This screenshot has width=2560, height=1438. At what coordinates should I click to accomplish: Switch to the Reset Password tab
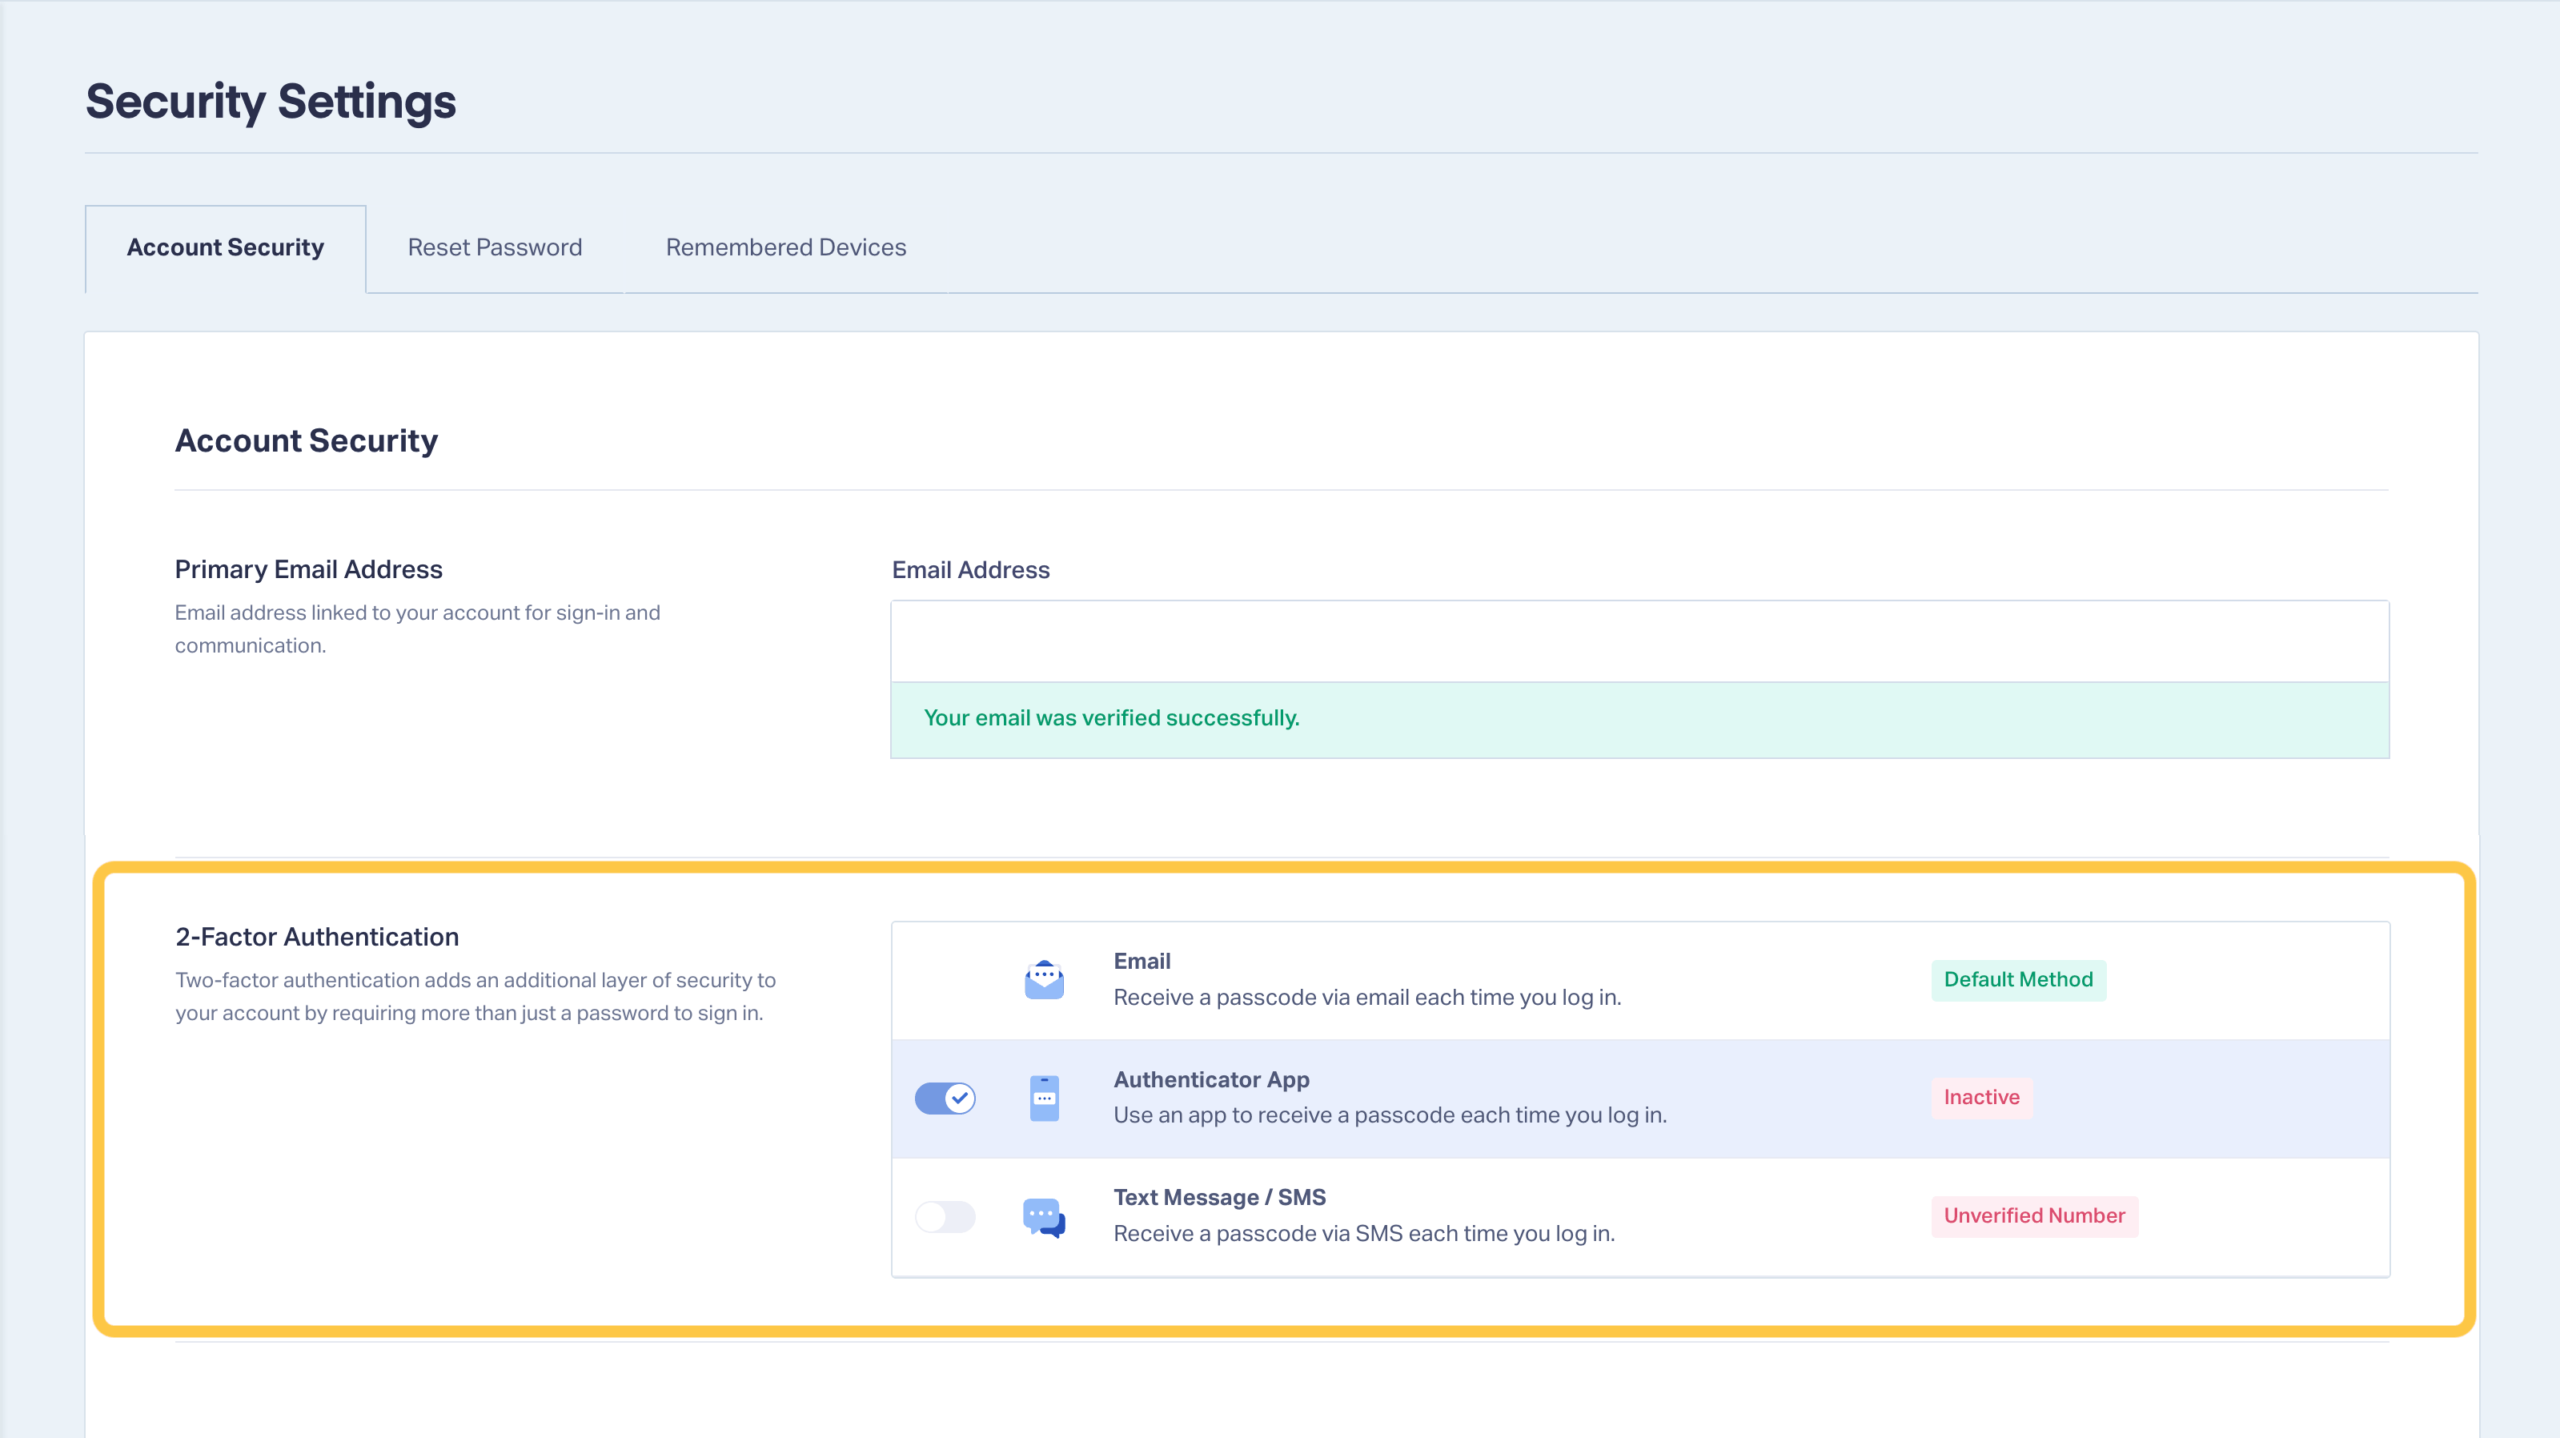[494, 247]
